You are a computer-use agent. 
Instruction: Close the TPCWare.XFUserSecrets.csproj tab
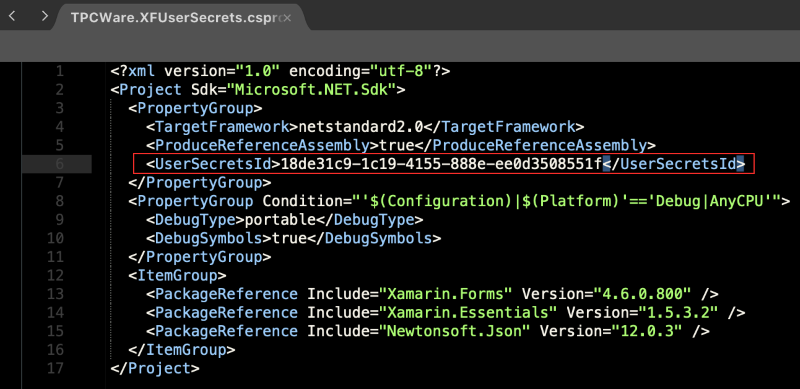tap(287, 18)
